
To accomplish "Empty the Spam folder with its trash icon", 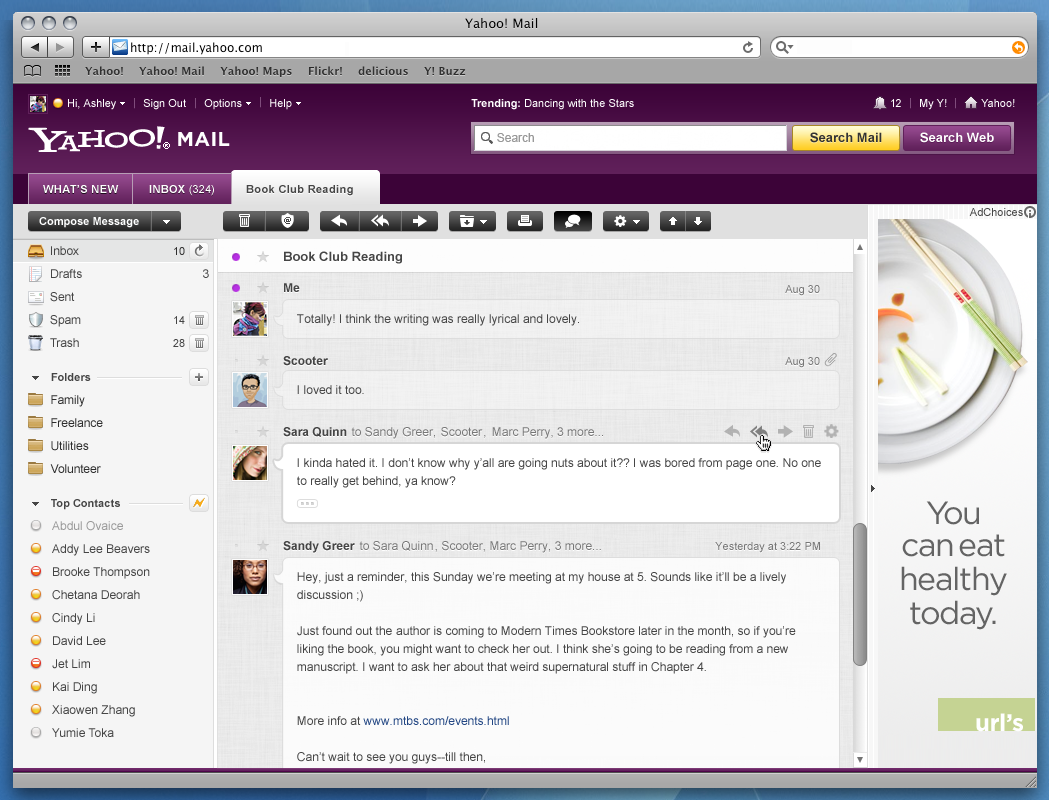I will pos(199,320).
